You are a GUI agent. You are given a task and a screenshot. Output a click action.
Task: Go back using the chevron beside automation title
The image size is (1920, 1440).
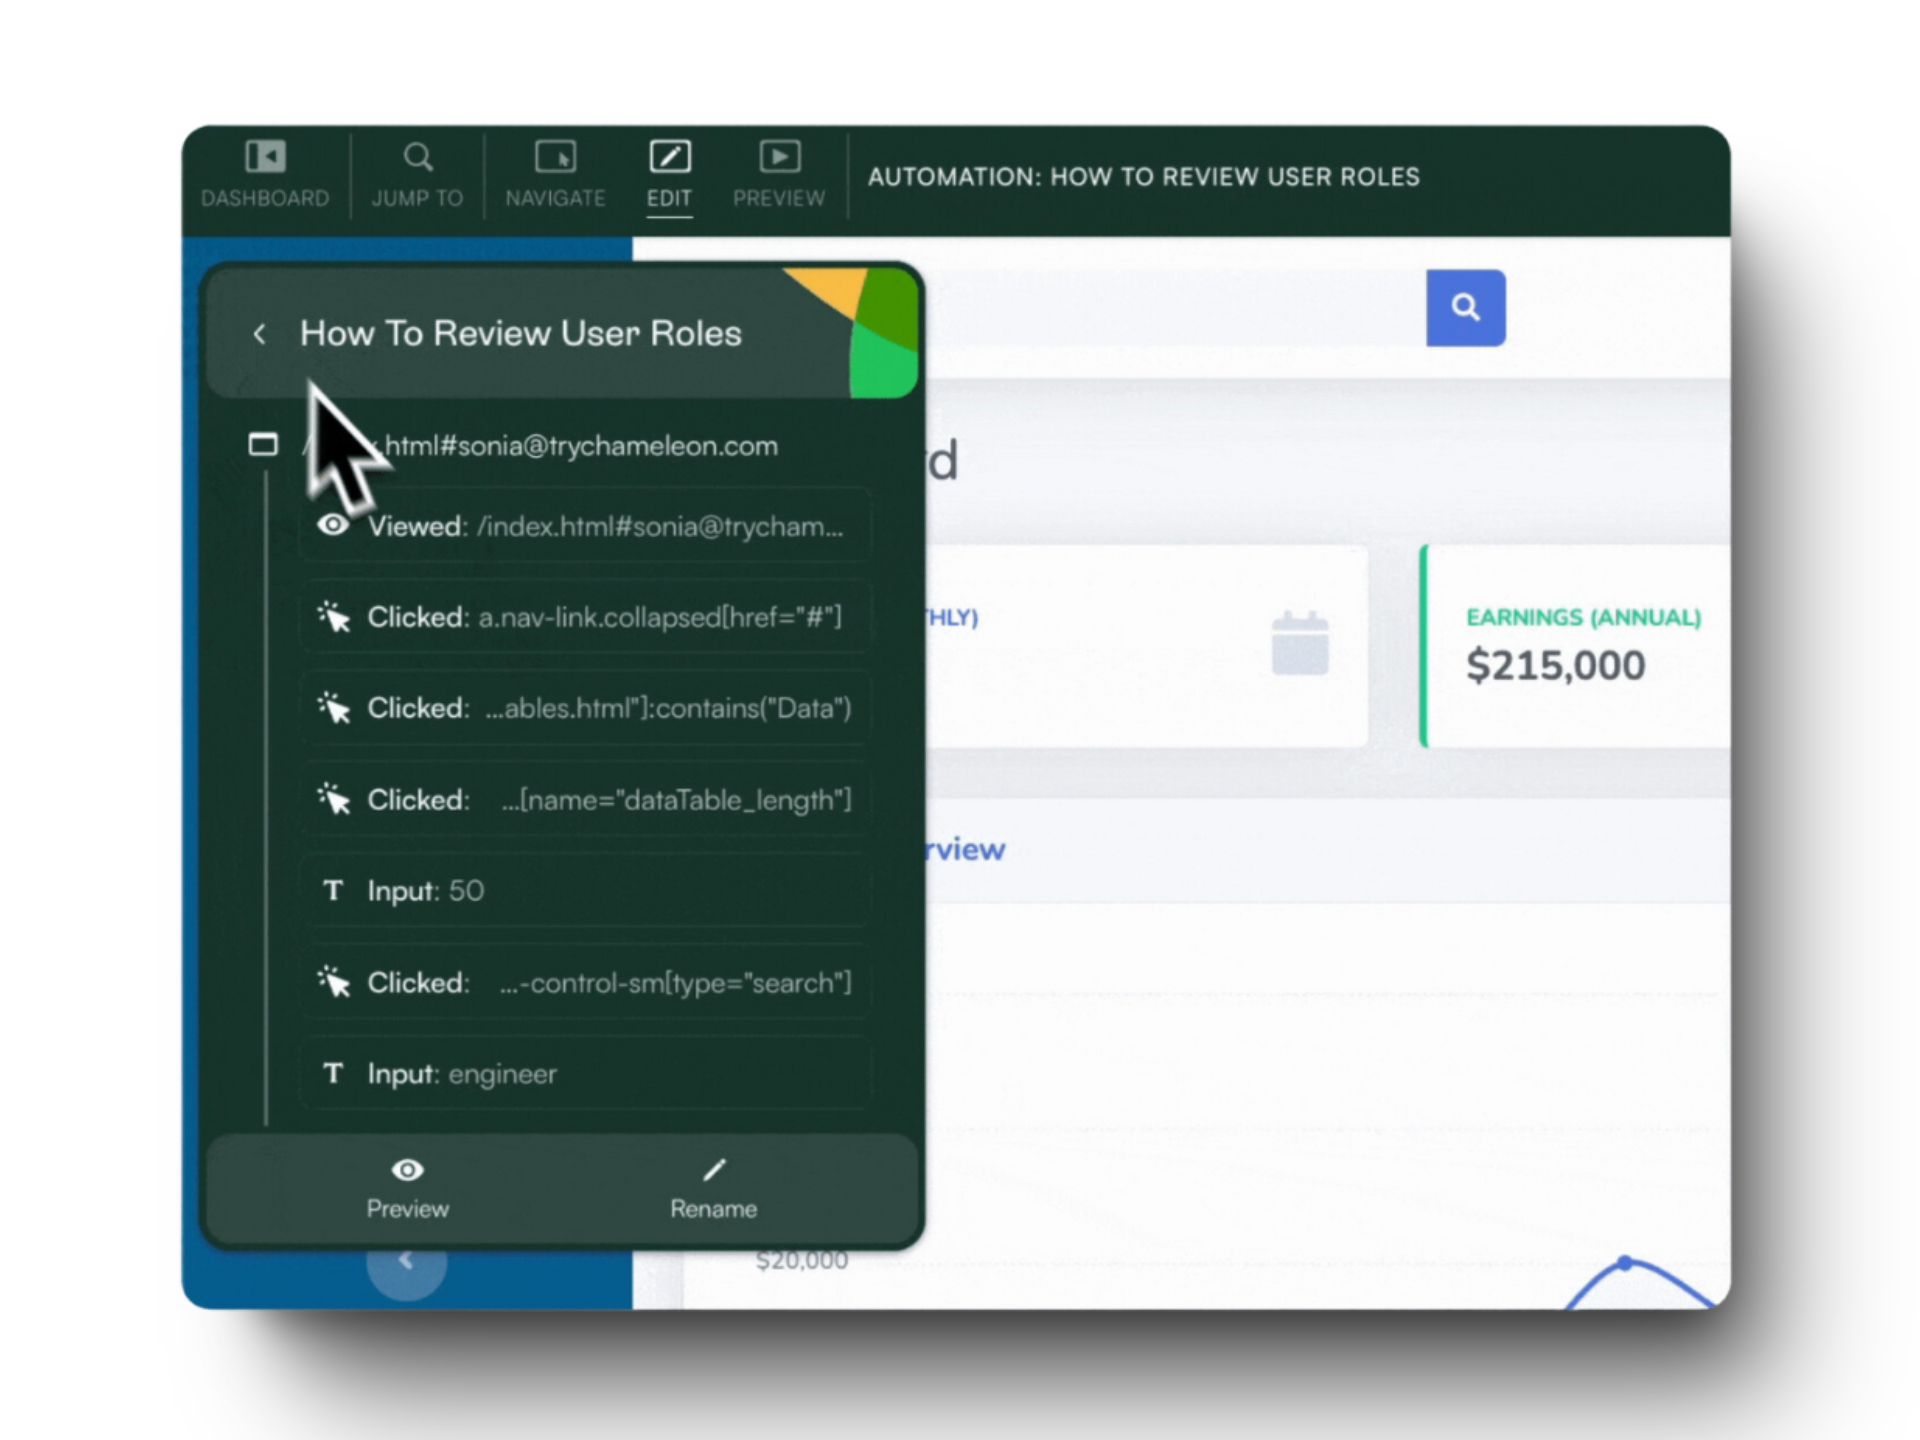click(x=259, y=334)
